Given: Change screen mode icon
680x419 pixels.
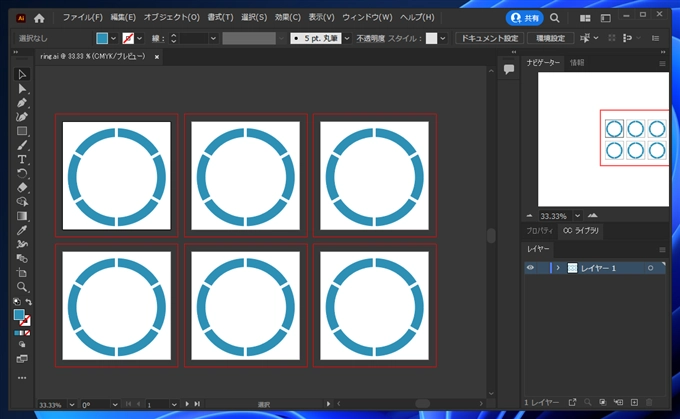Looking at the screenshot, I should pyautogui.click(x=22, y=359).
